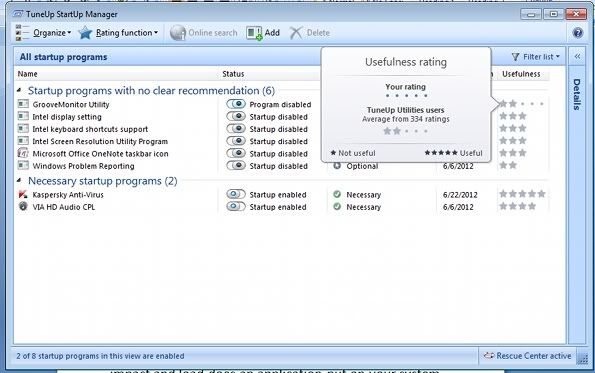Select the Microsoft Office OneNote icon
Image resolution: width=595 pixels, height=373 pixels.
[23, 153]
